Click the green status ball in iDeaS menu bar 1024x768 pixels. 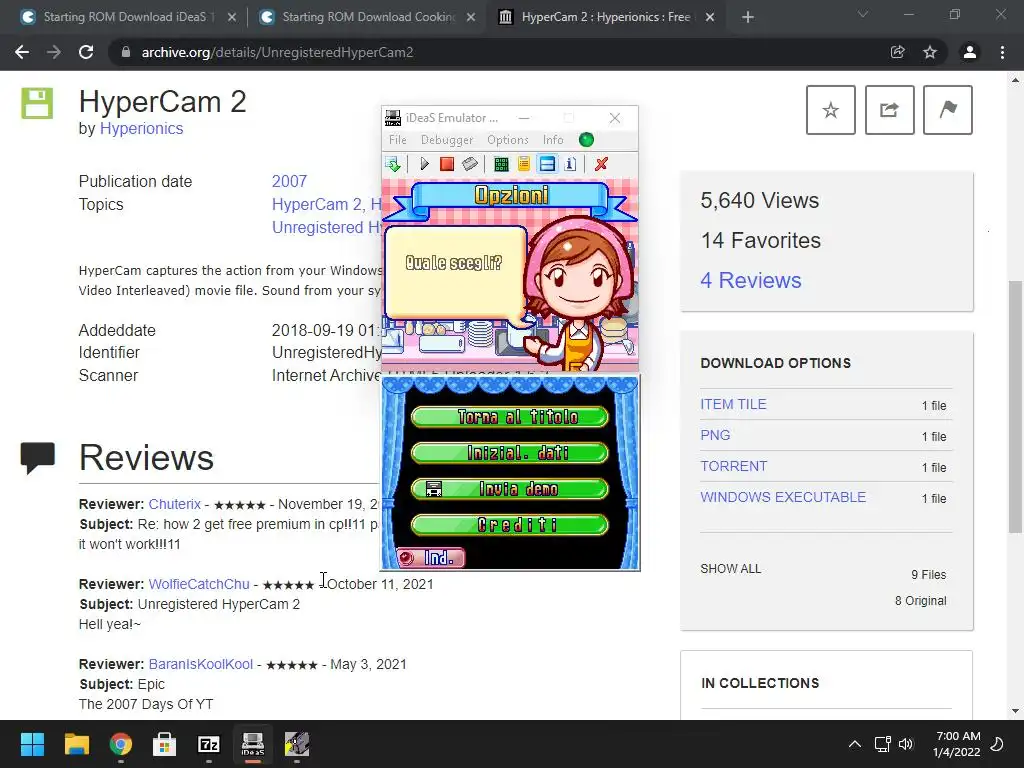pyautogui.click(x=586, y=140)
